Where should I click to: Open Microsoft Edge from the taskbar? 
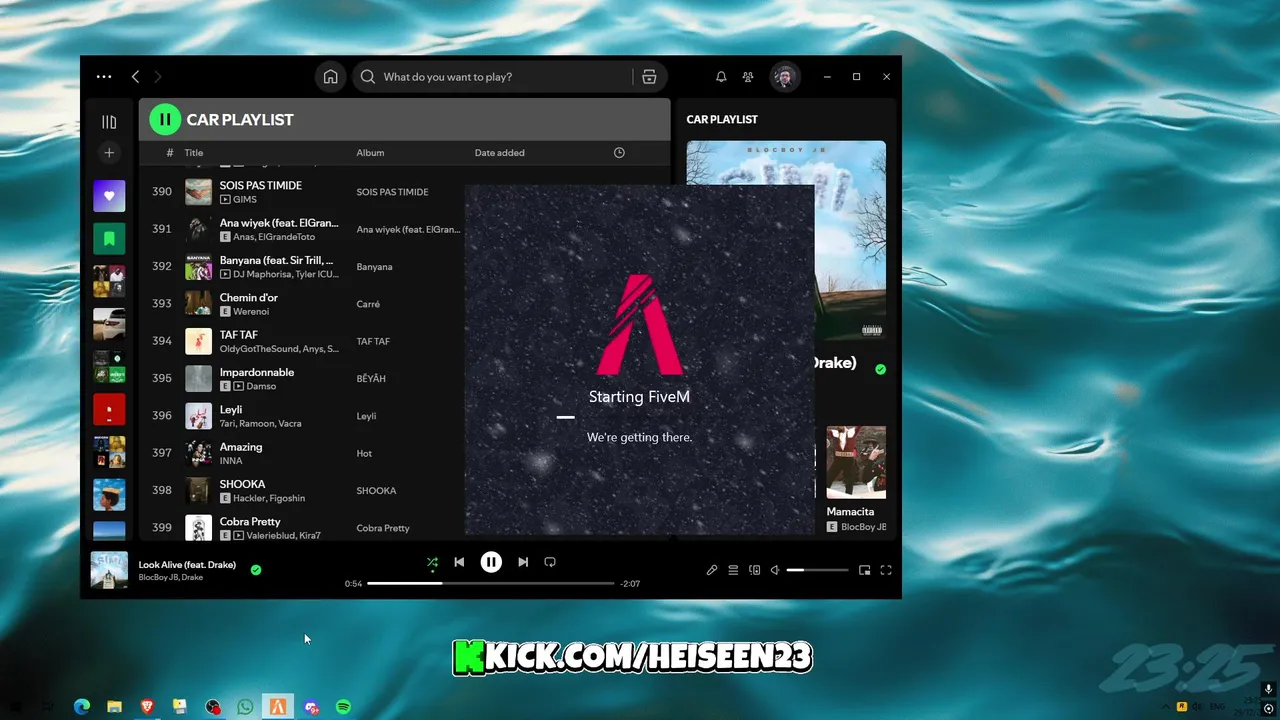click(x=82, y=707)
